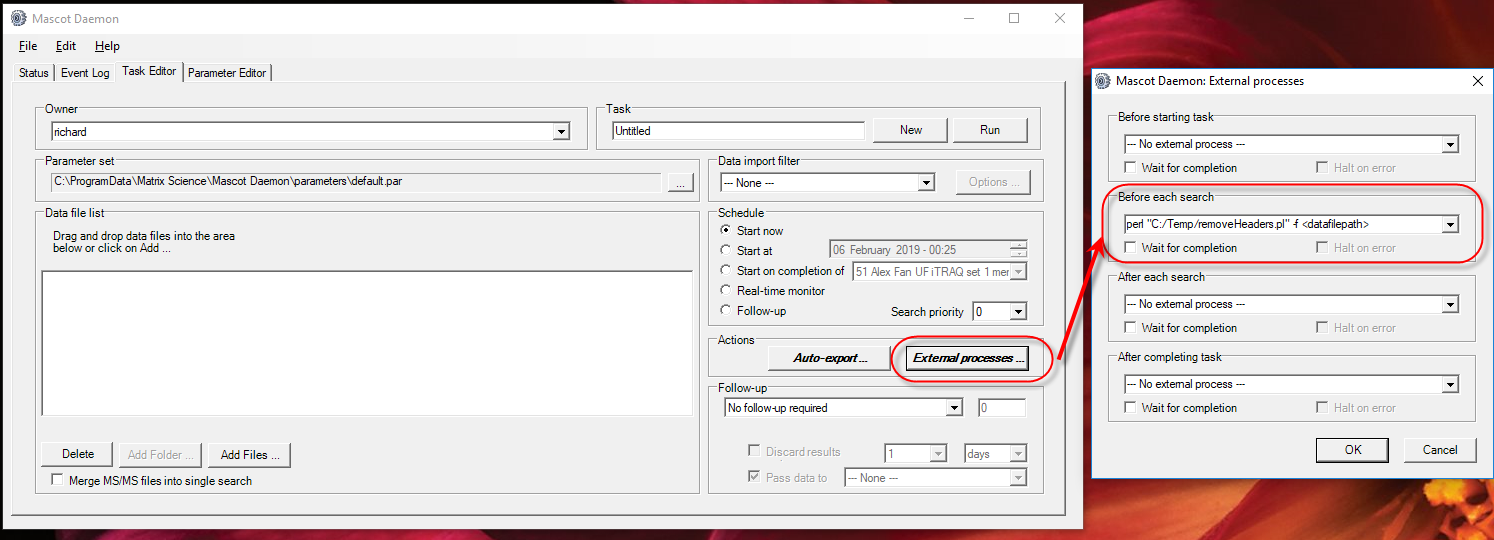The height and width of the screenshot is (540, 1494).
Task: Click the parameter set path default.par field
Action: coord(356,182)
